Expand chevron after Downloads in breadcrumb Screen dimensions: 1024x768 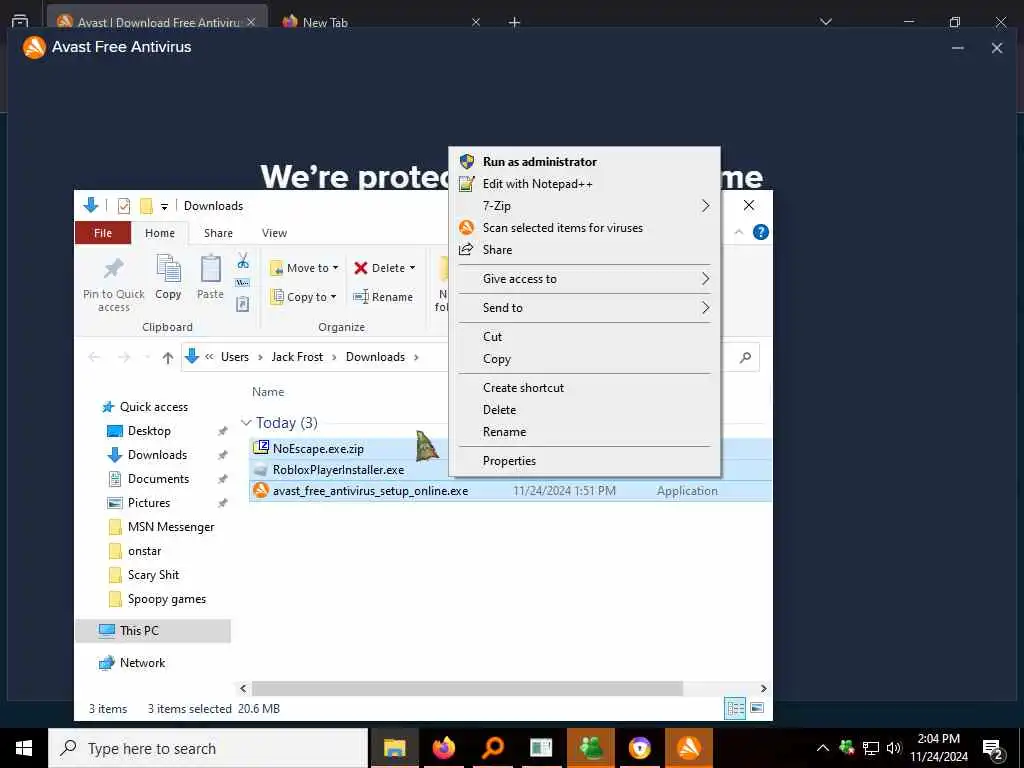click(x=416, y=357)
